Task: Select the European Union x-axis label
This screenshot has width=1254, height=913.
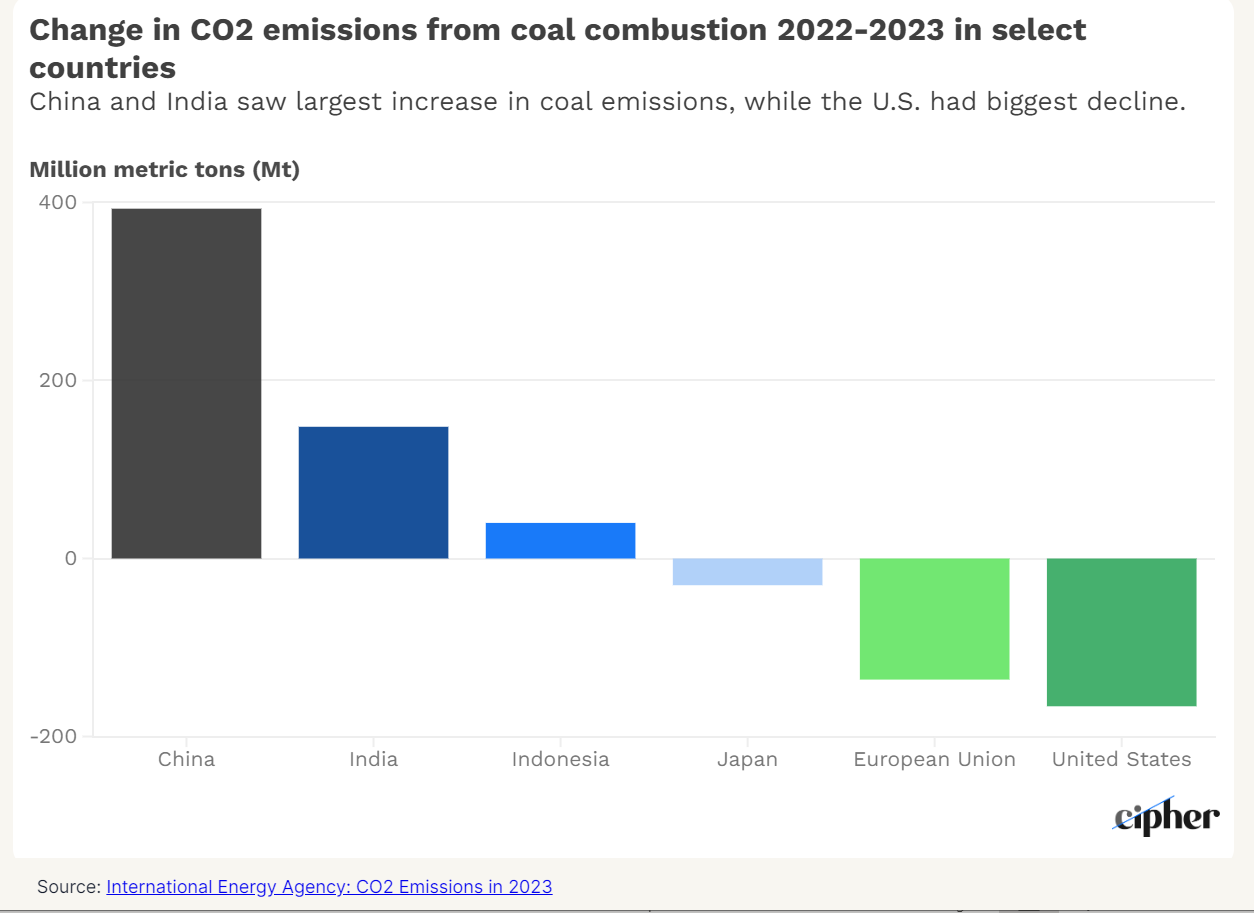Action: (934, 760)
